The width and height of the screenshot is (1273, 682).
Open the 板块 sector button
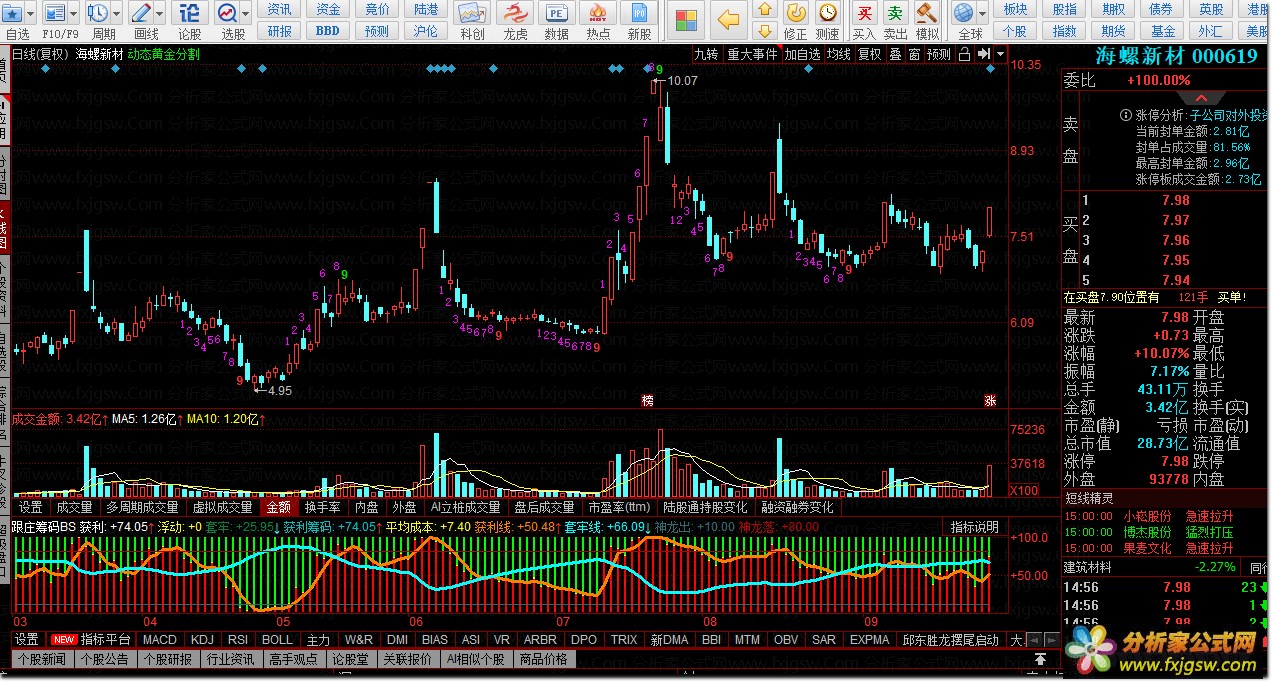tap(1015, 9)
